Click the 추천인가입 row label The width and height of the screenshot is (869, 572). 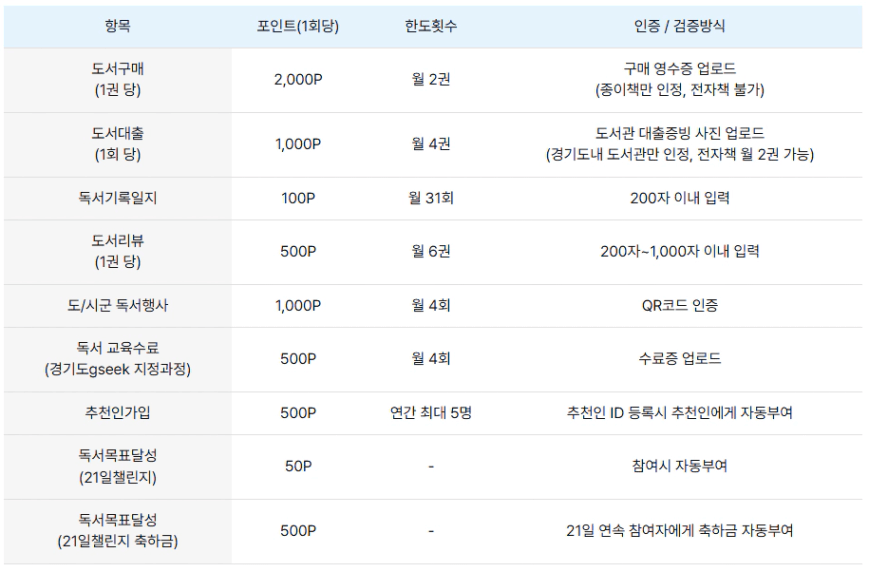117,413
